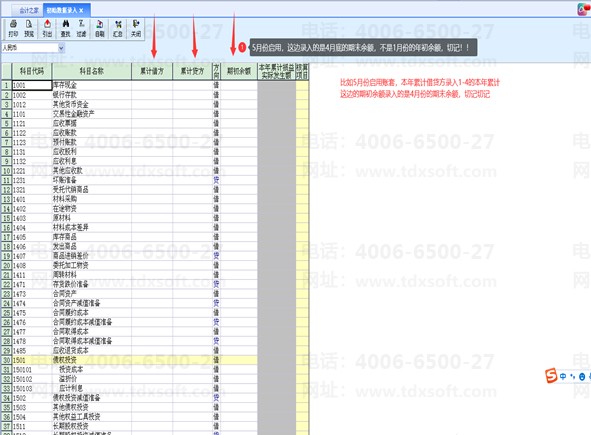Click the 关闭 exit toolbar icon
Image resolution: width=591 pixels, height=435 pixels.
coord(136,28)
